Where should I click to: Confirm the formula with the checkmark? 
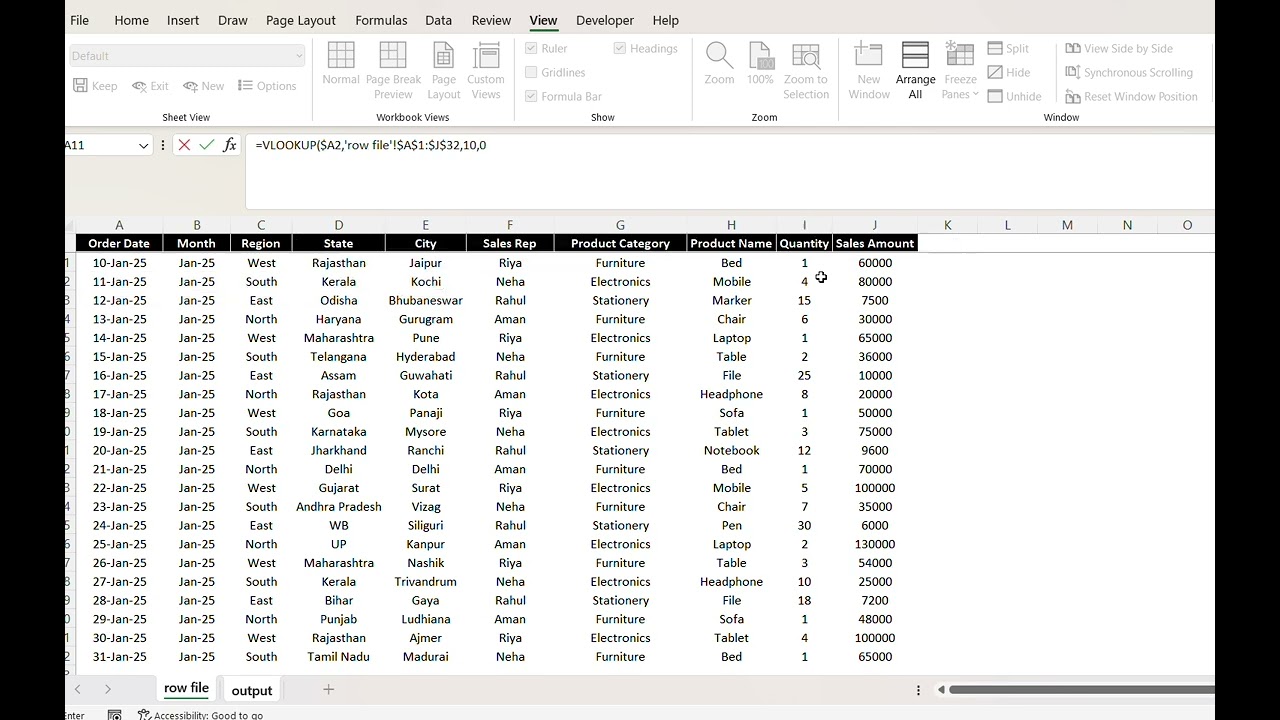pos(207,145)
